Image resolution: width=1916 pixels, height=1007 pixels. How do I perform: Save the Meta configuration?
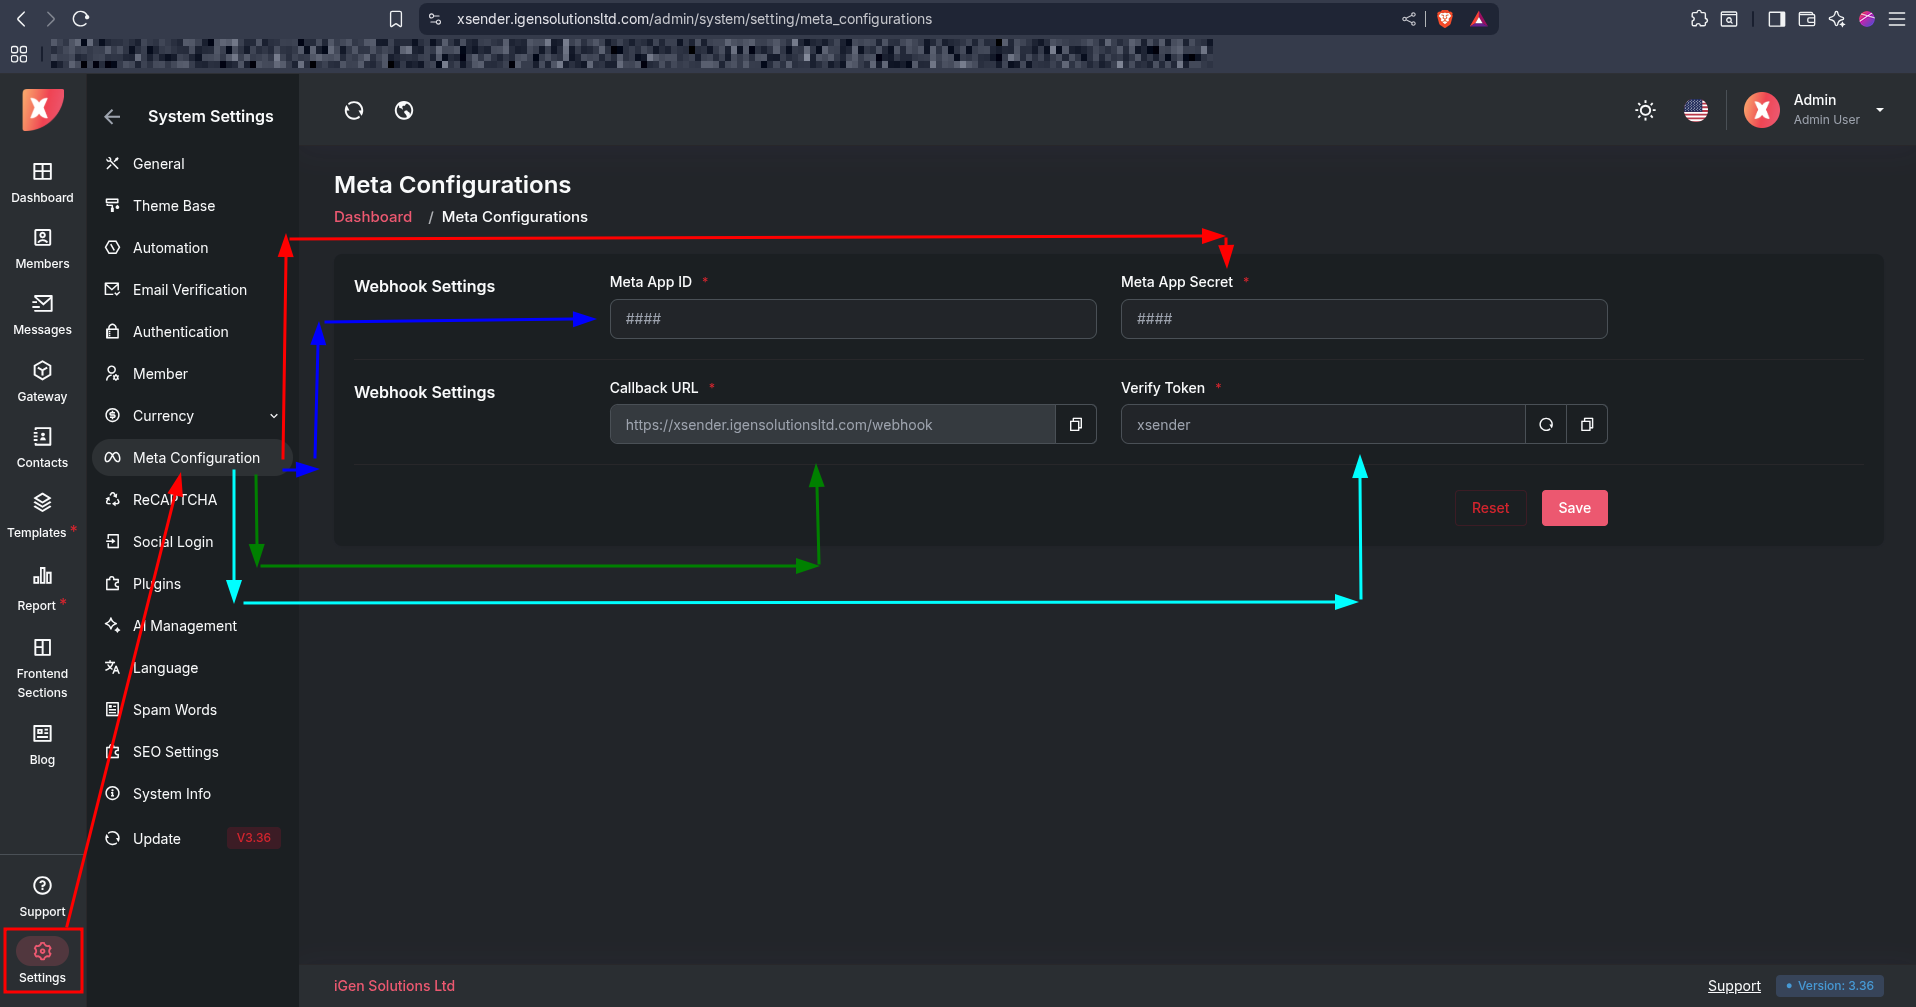(1574, 508)
